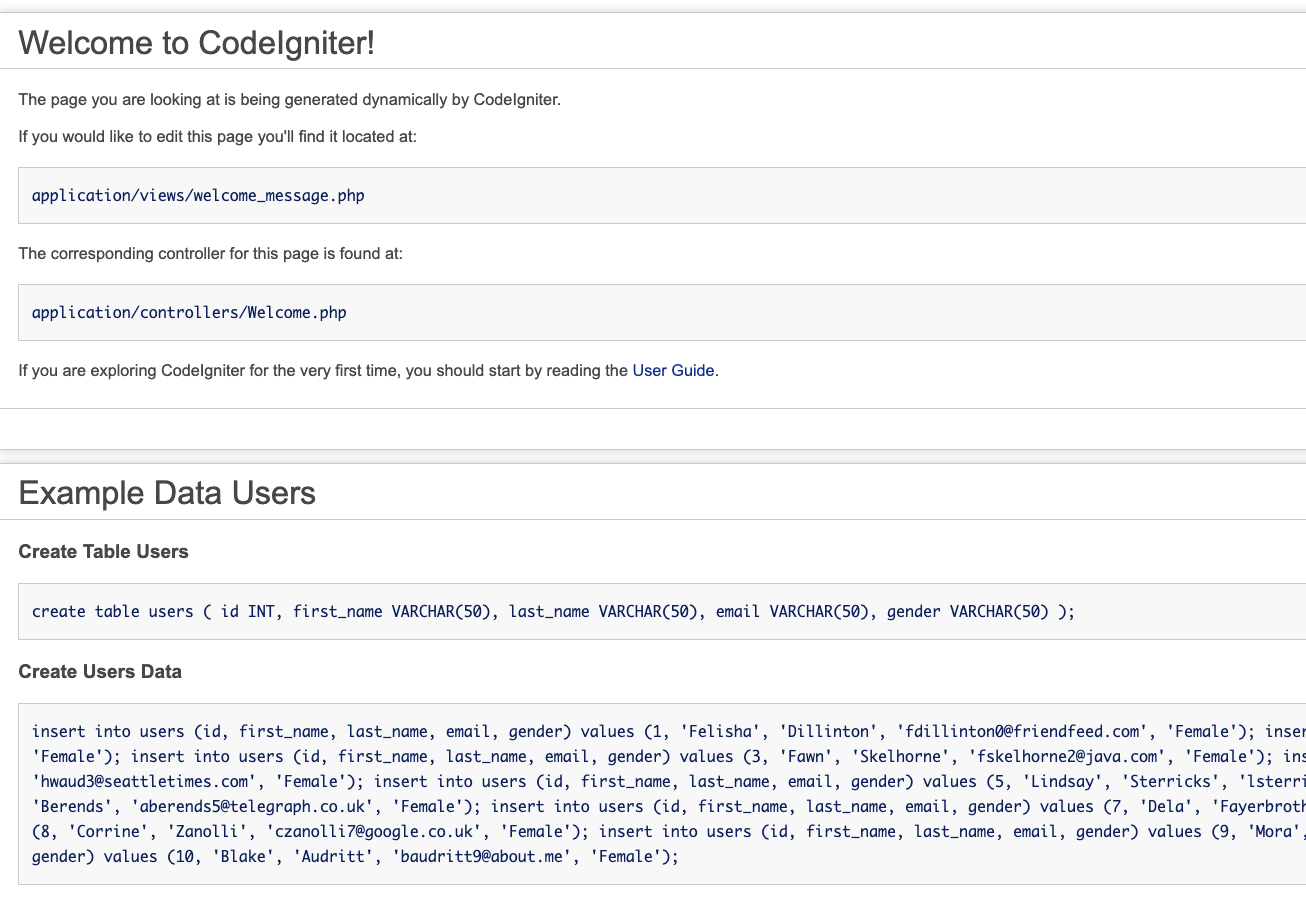Click the "Create Users Data" subheading
This screenshot has width=1306, height=902.
coord(100,671)
